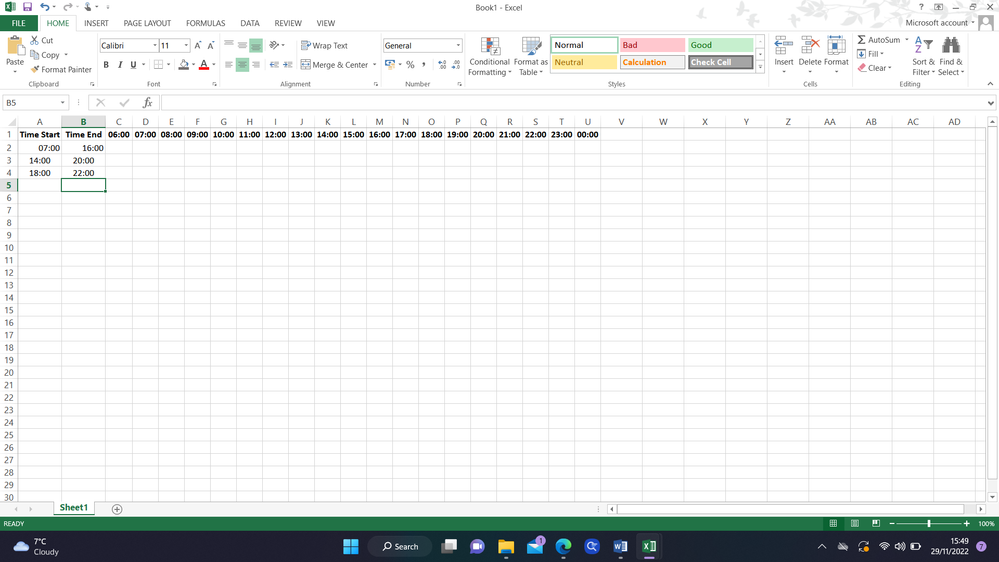The image size is (999, 562).
Task: Activate the Format Painter brush
Action: pyautogui.click(x=61, y=69)
